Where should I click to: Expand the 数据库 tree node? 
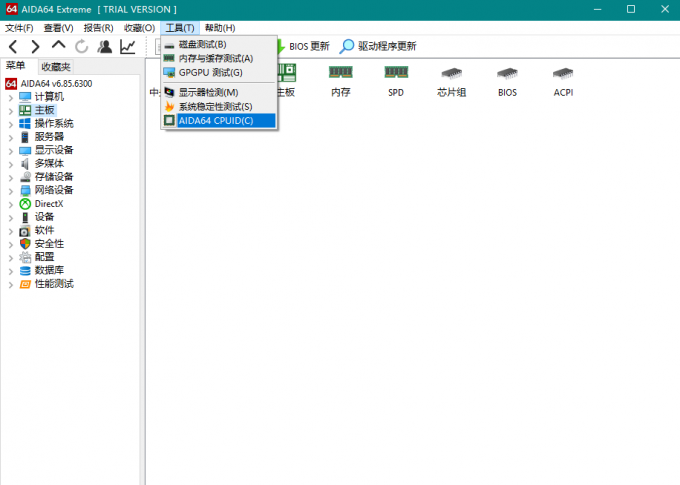[11, 271]
